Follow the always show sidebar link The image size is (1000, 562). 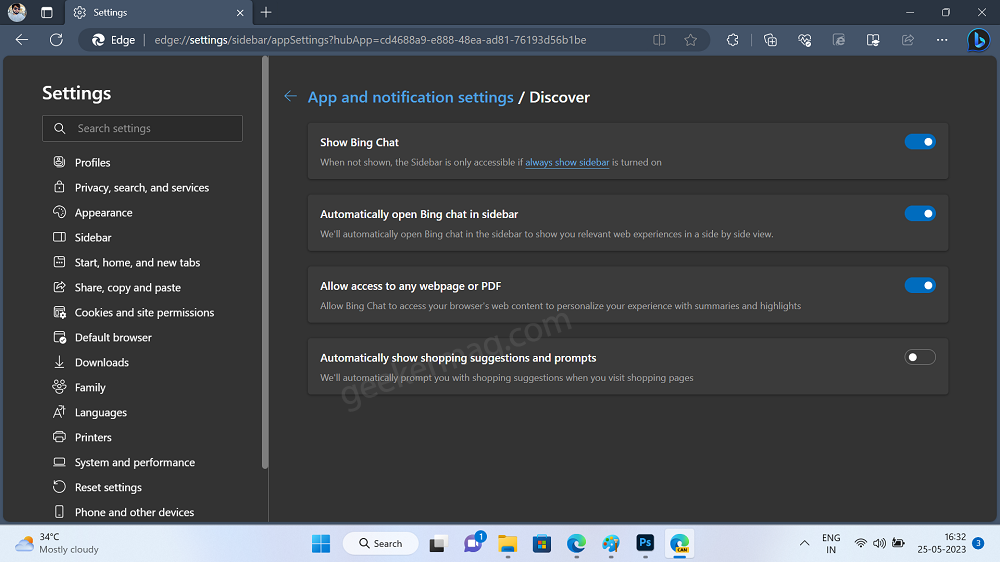tap(567, 162)
